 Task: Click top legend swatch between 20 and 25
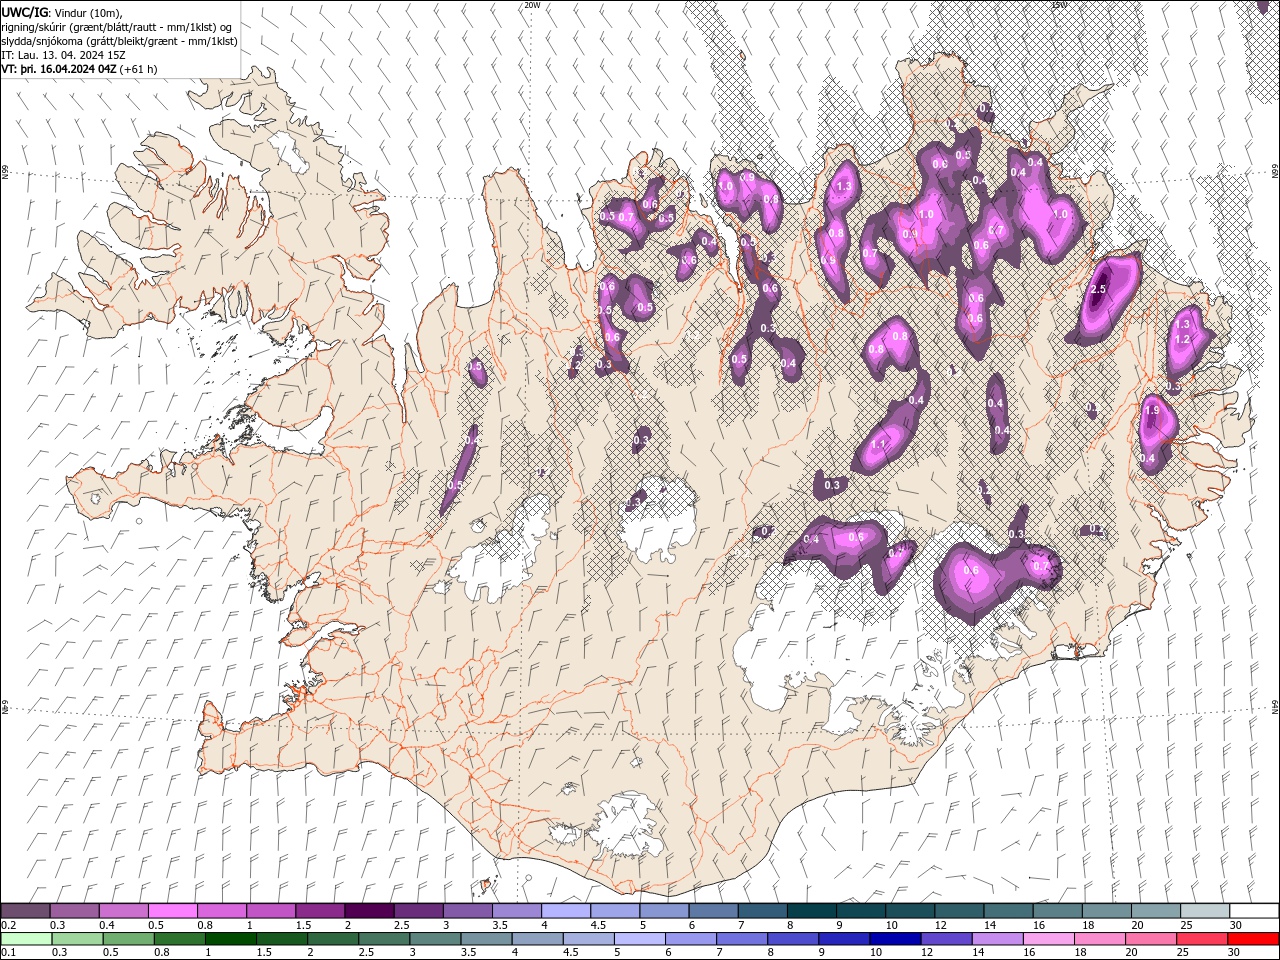click(1156, 911)
